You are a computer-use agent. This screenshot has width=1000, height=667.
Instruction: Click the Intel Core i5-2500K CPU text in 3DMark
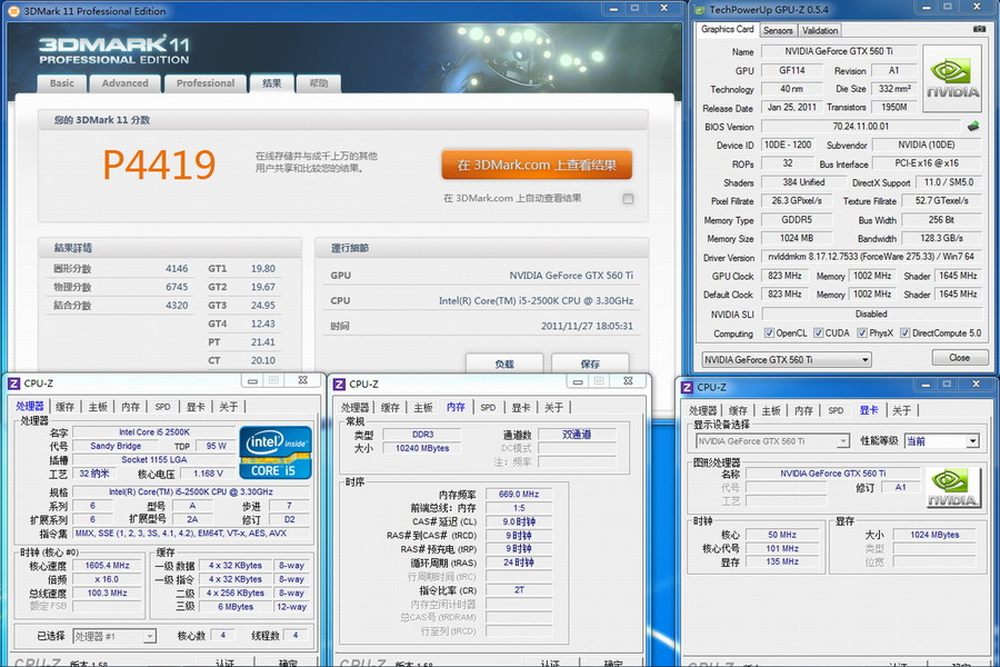point(536,300)
